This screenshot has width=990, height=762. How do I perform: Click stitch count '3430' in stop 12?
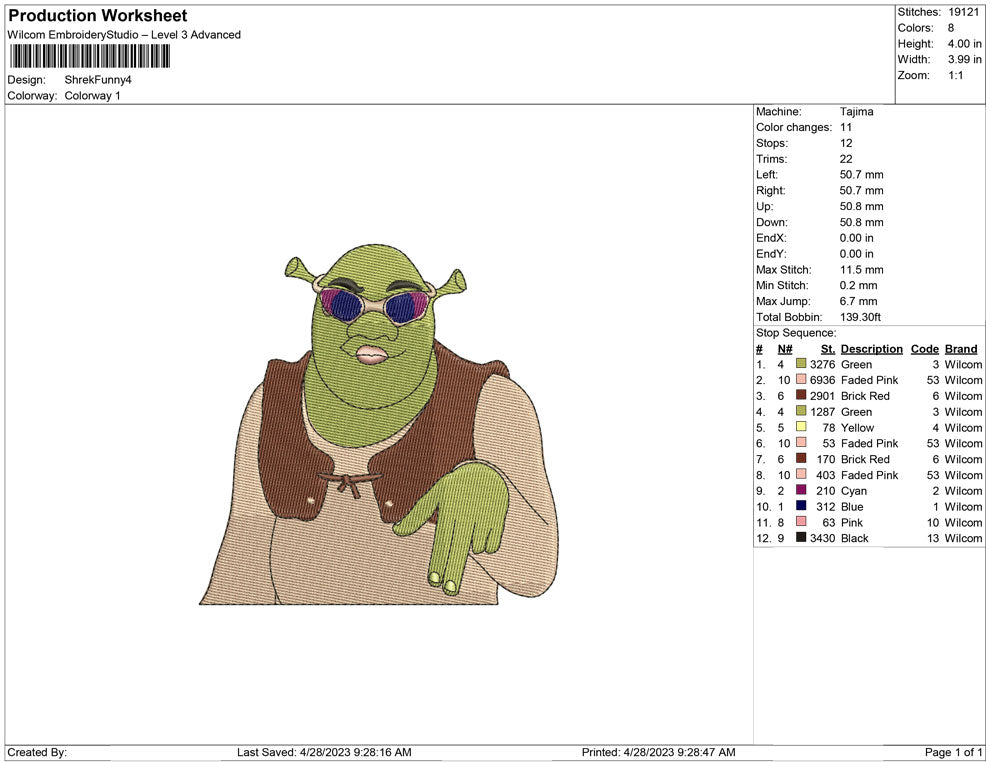823,538
